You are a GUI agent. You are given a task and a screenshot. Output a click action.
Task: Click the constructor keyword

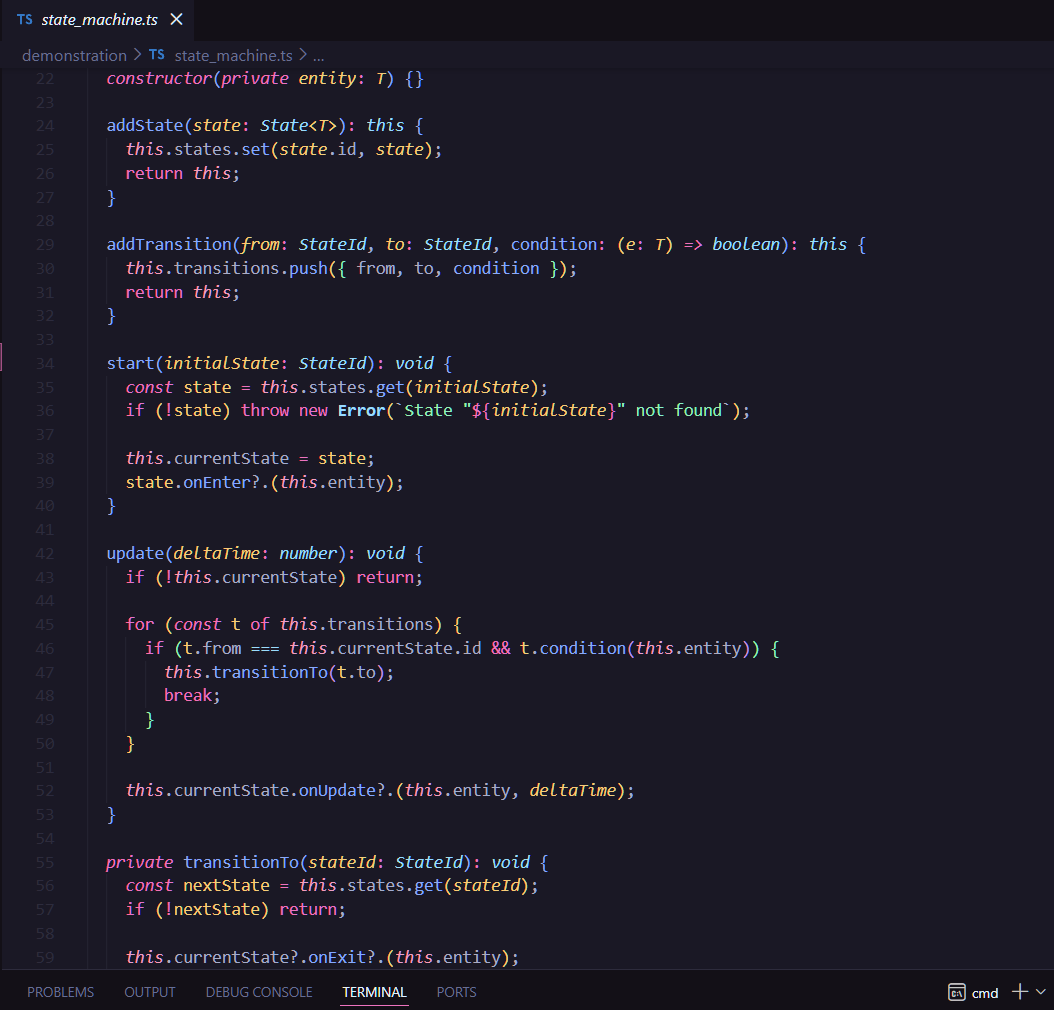coord(159,79)
